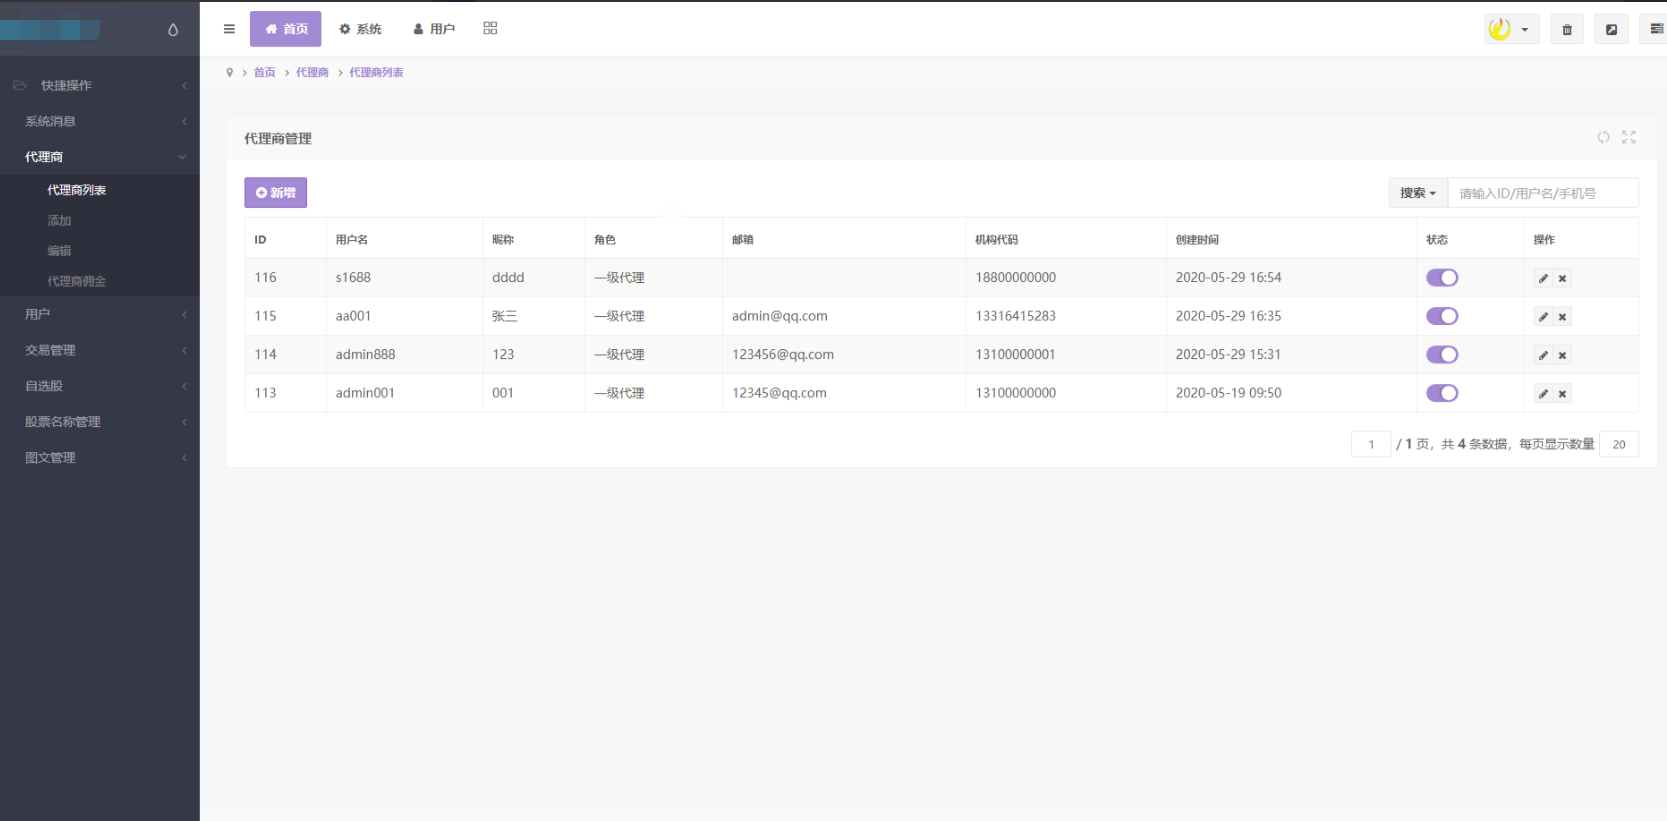This screenshot has width=1667, height=821.
Task: Click the hamburger menu collapse icon
Action: (229, 29)
